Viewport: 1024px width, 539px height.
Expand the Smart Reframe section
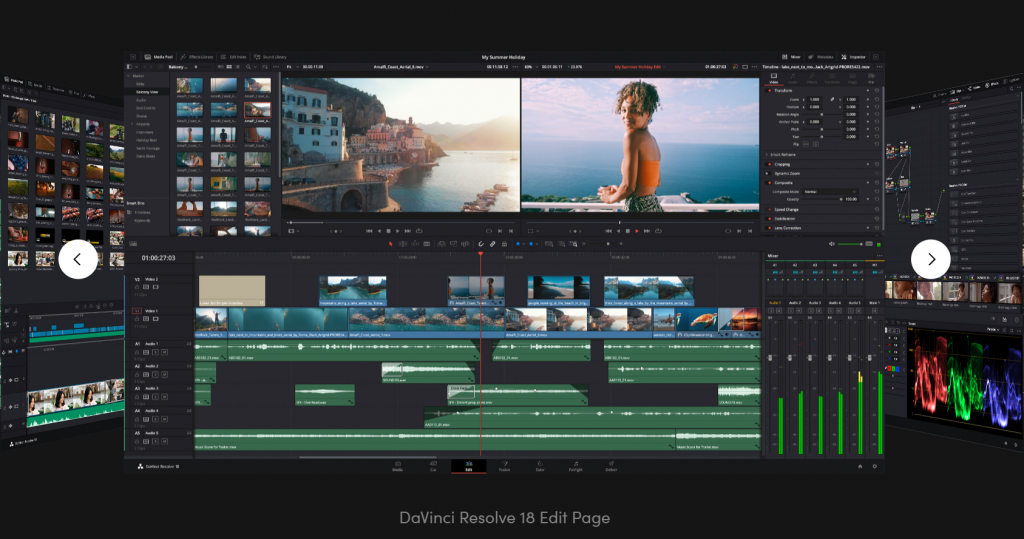(x=767, y=154)
